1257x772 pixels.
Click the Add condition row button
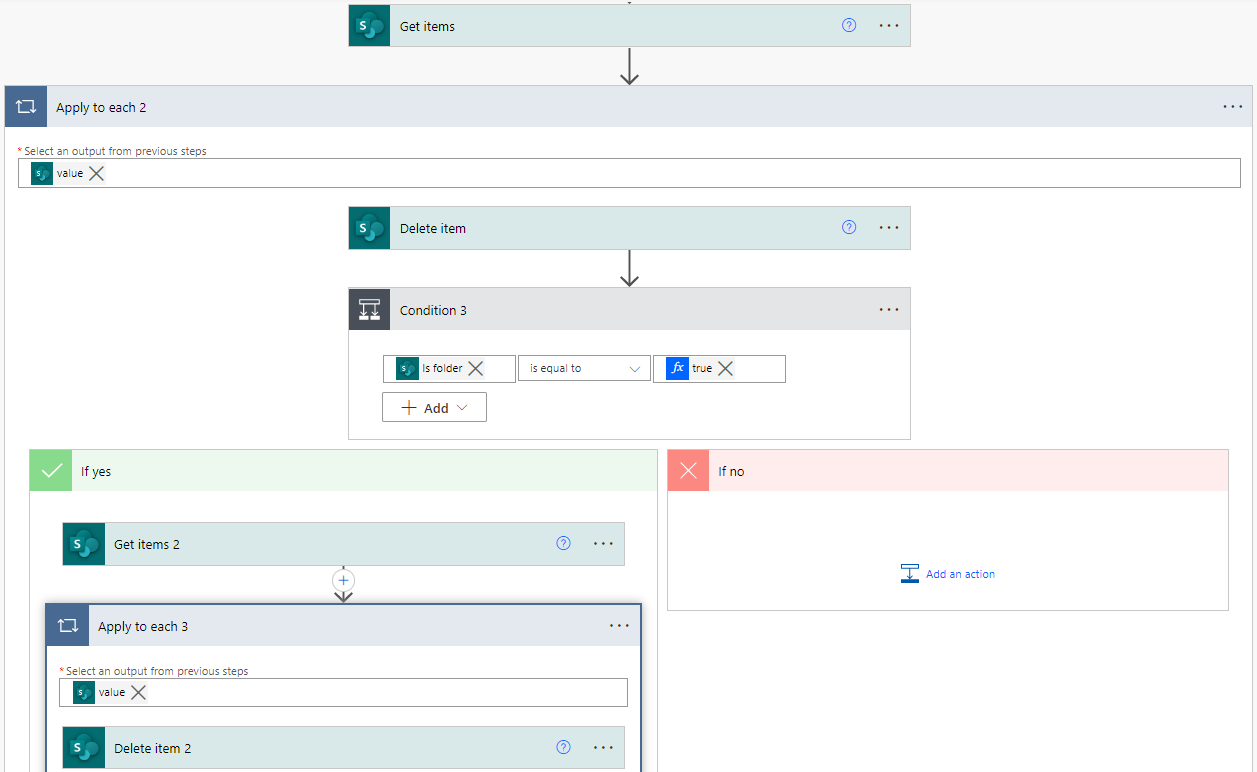434,407
